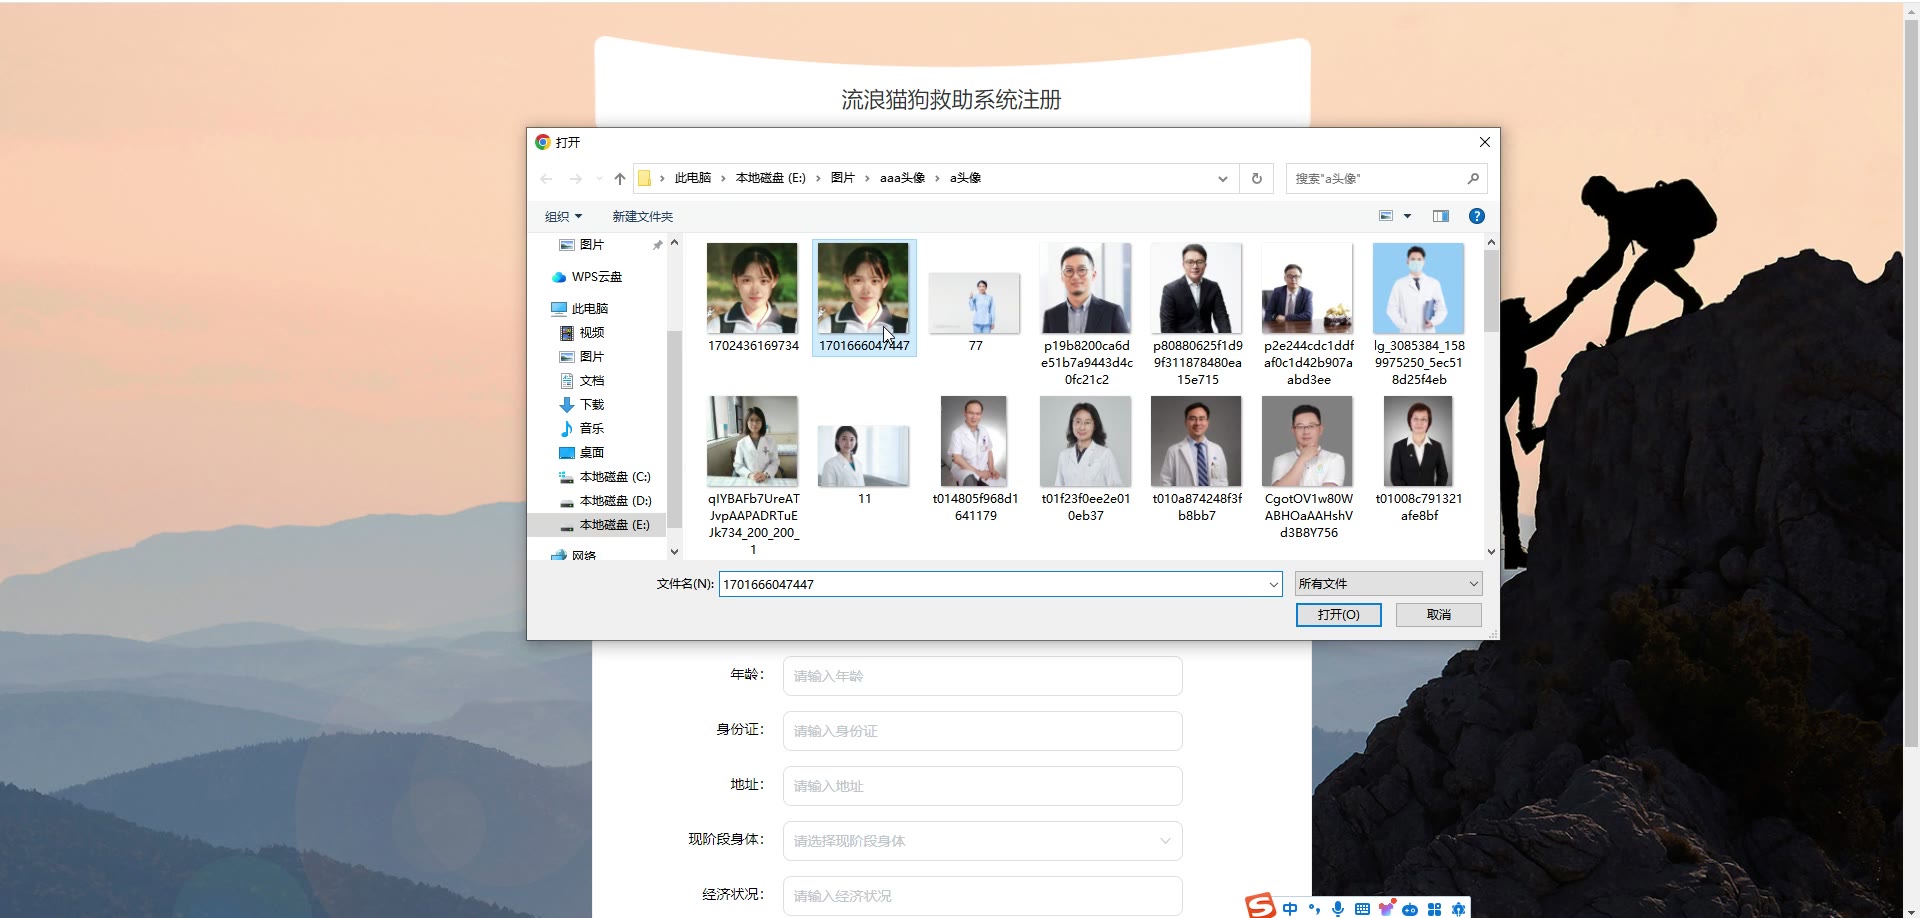This screenshot has width=1920, height=918.
Task: Click the forward navigation arrow in dialog
Action: tap(575, 179)
